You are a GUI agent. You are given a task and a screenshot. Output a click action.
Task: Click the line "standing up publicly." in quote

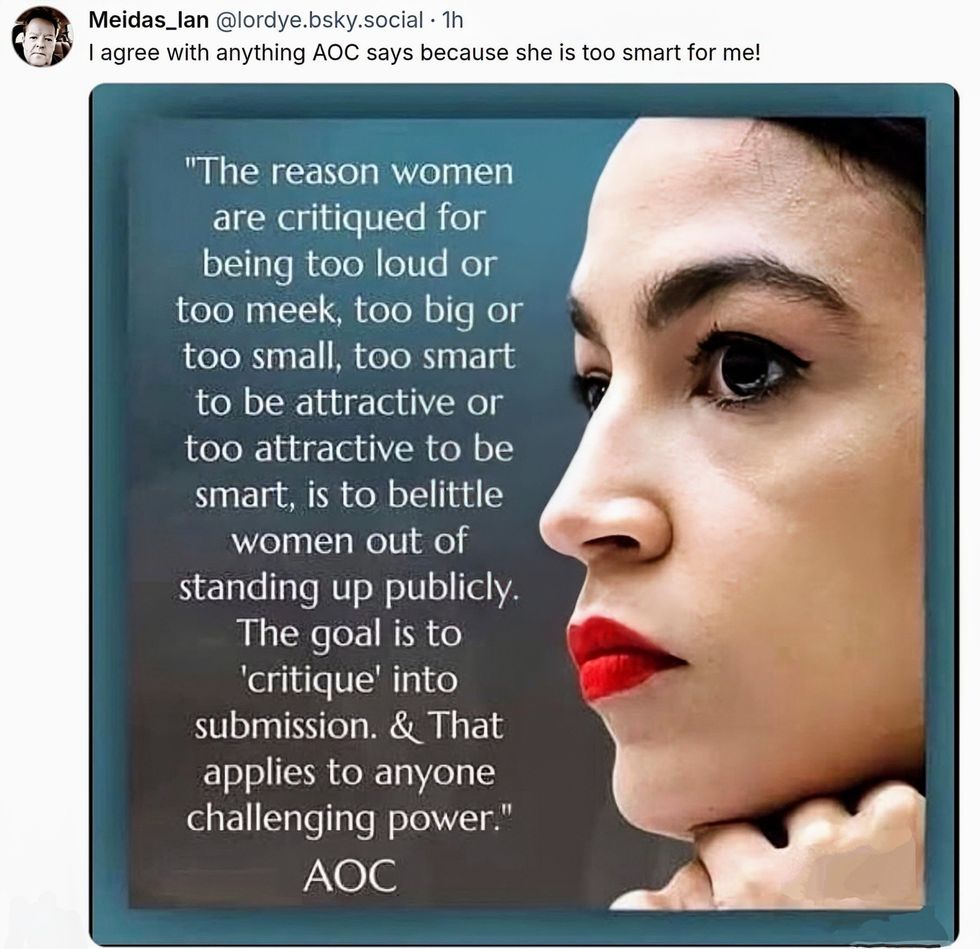click(349, 588)
